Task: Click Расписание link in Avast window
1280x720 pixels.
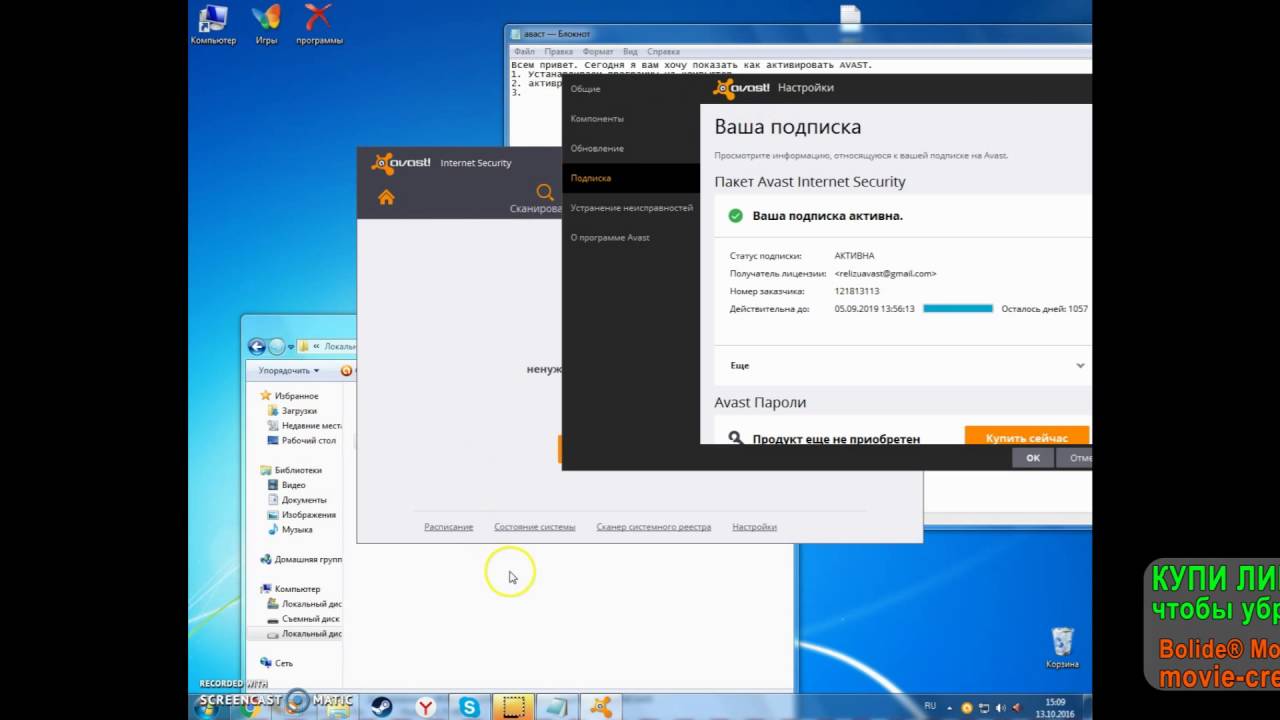Action: coord(448,527)
